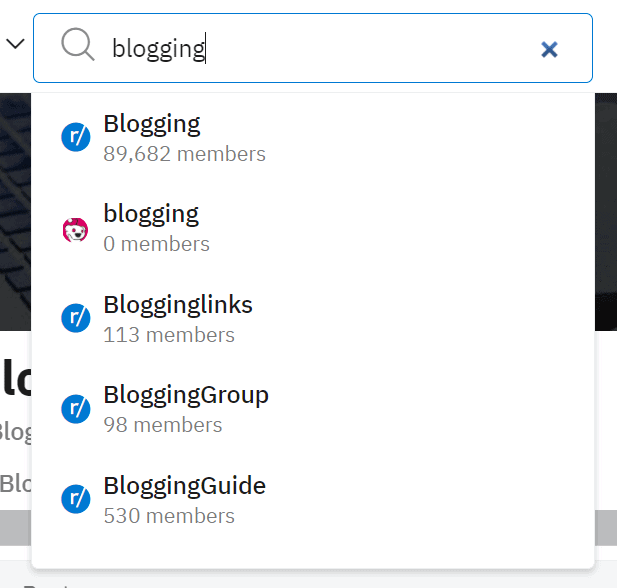Click the r/ icon next to BloggingGuide

[76, 499]
